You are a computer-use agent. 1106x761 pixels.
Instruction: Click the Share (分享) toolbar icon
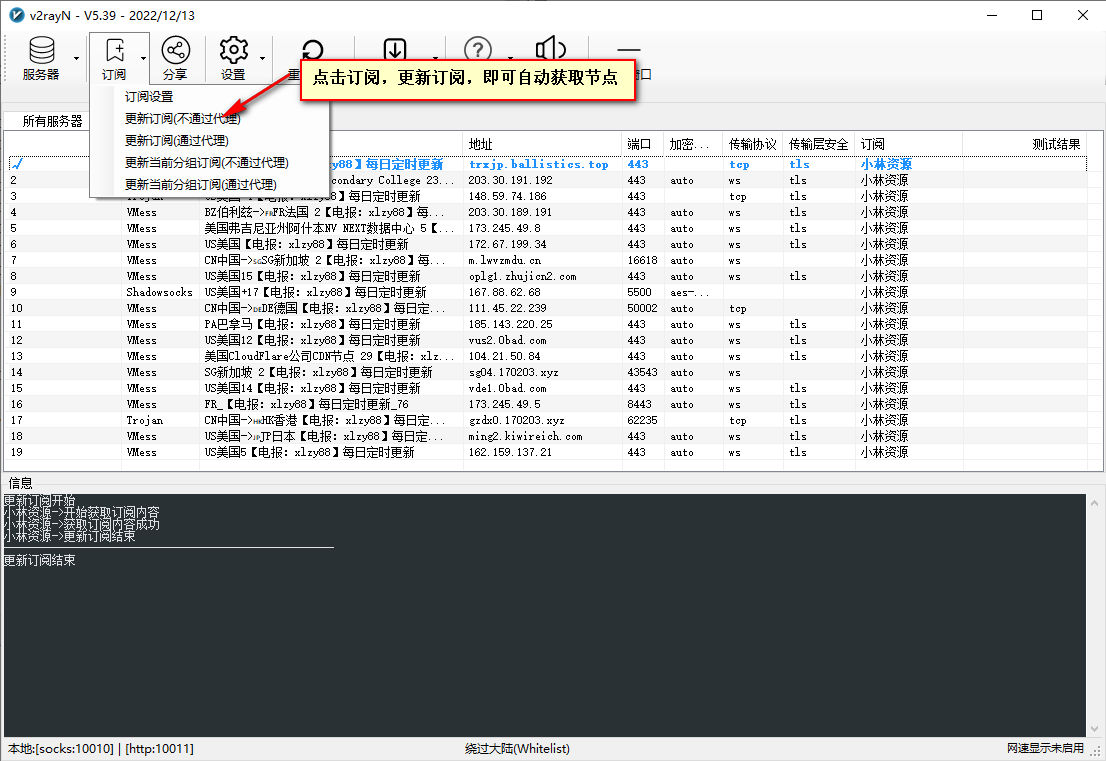click(175, 50)
